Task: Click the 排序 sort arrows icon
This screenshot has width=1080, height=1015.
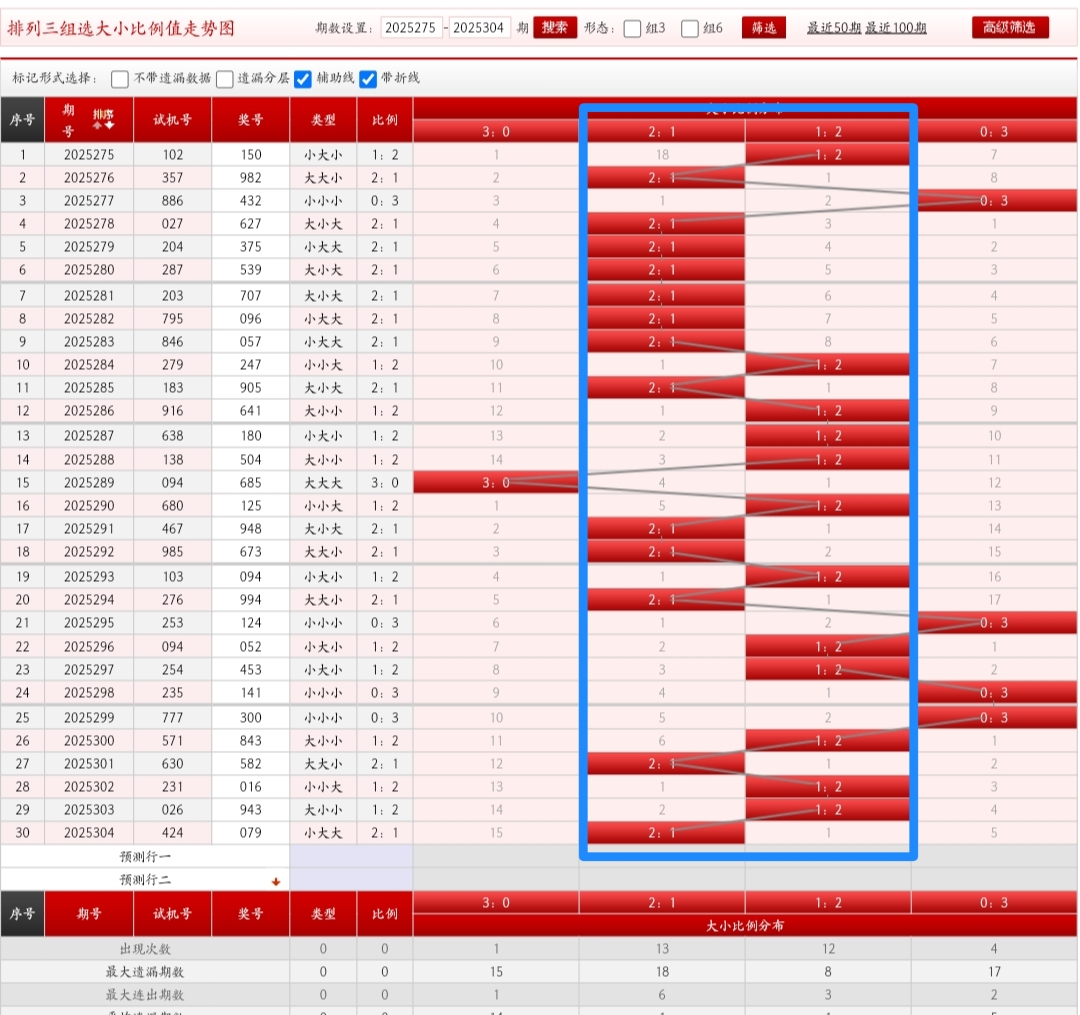Action: coord(103,119)
